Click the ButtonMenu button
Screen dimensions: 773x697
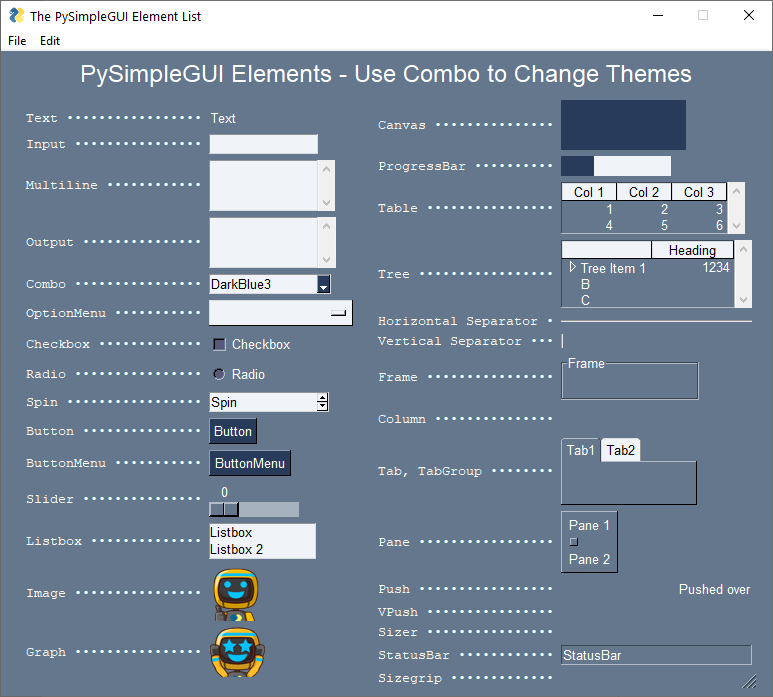coord(250,463)
